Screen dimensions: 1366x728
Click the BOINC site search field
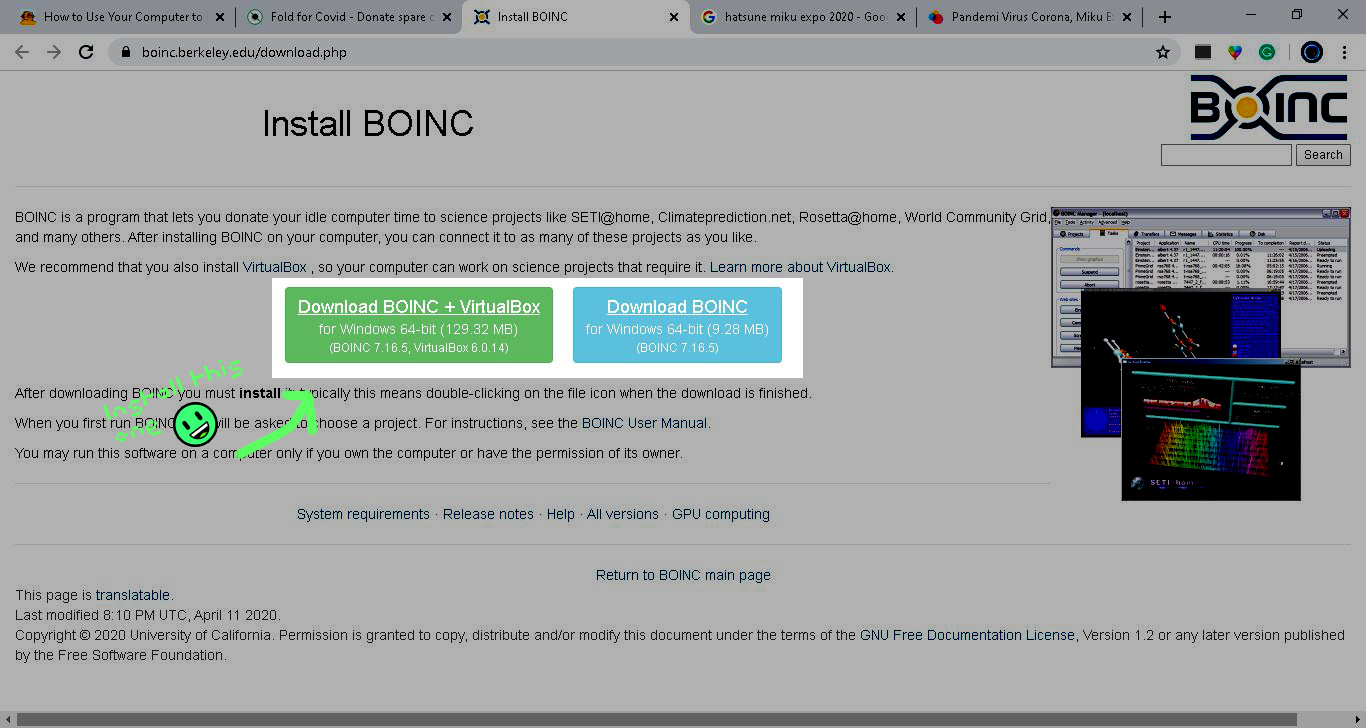click(1226, 155)
